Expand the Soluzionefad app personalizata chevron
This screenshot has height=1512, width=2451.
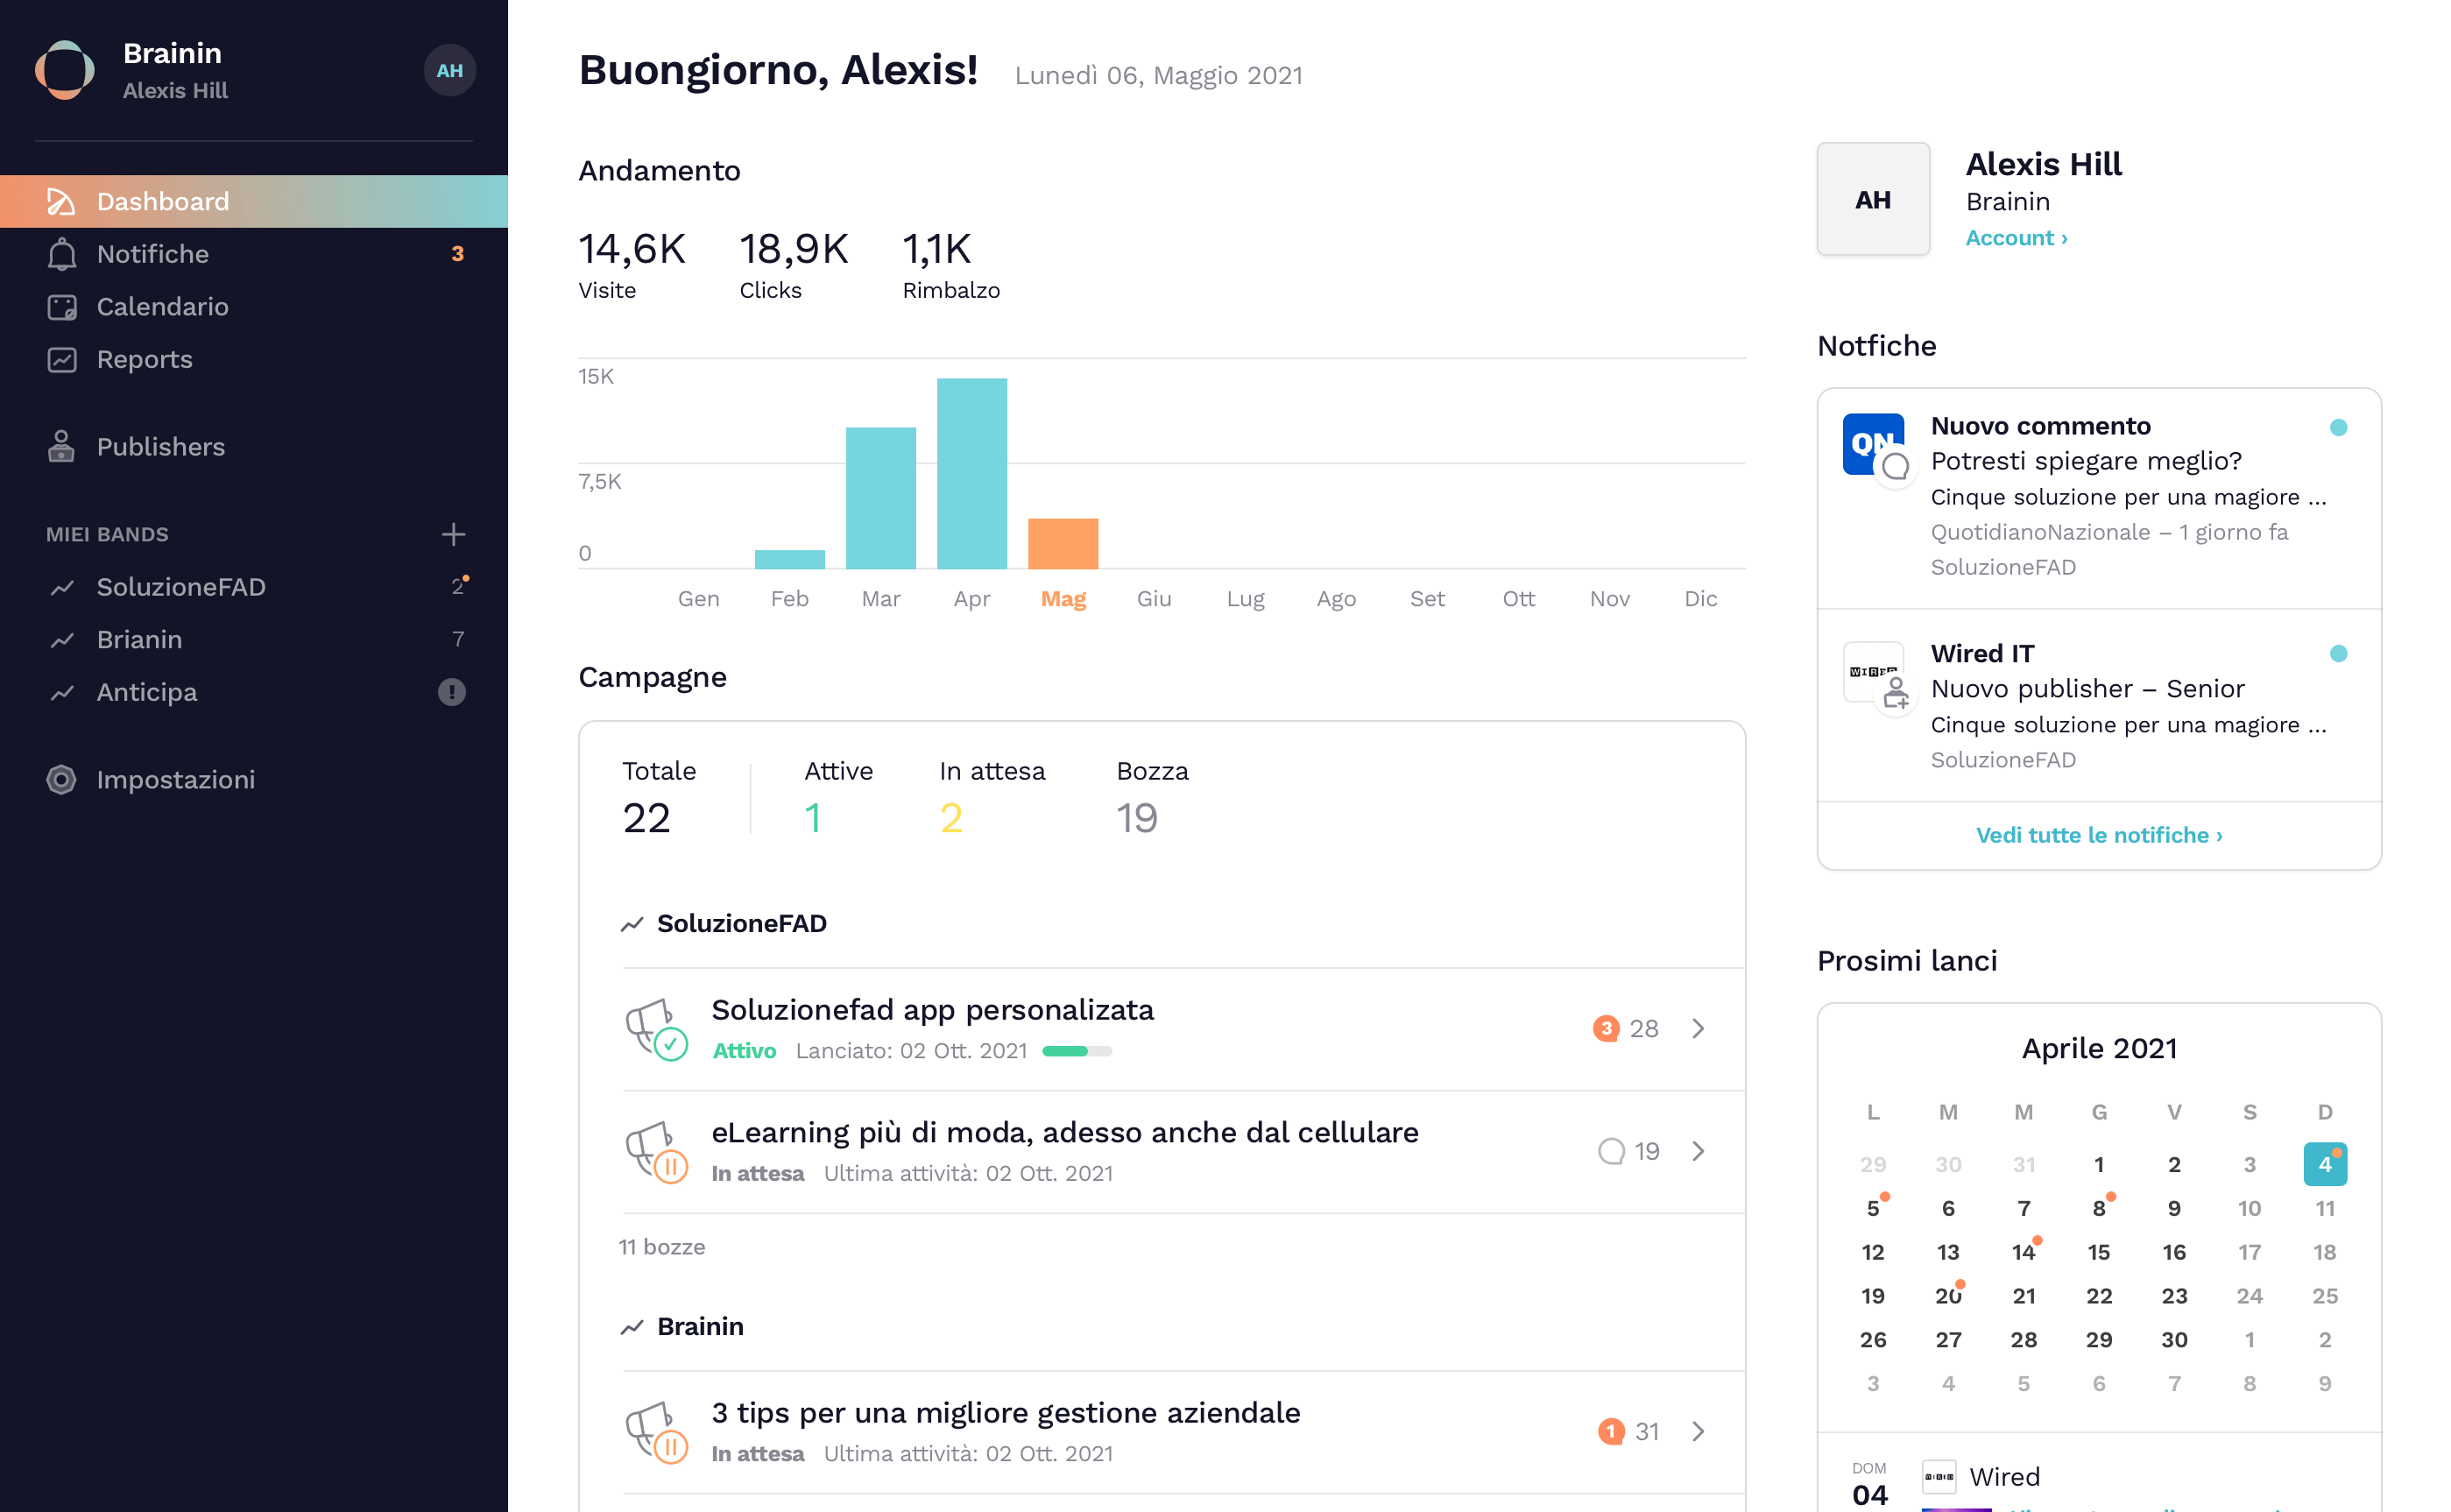pos(1698,1028)
